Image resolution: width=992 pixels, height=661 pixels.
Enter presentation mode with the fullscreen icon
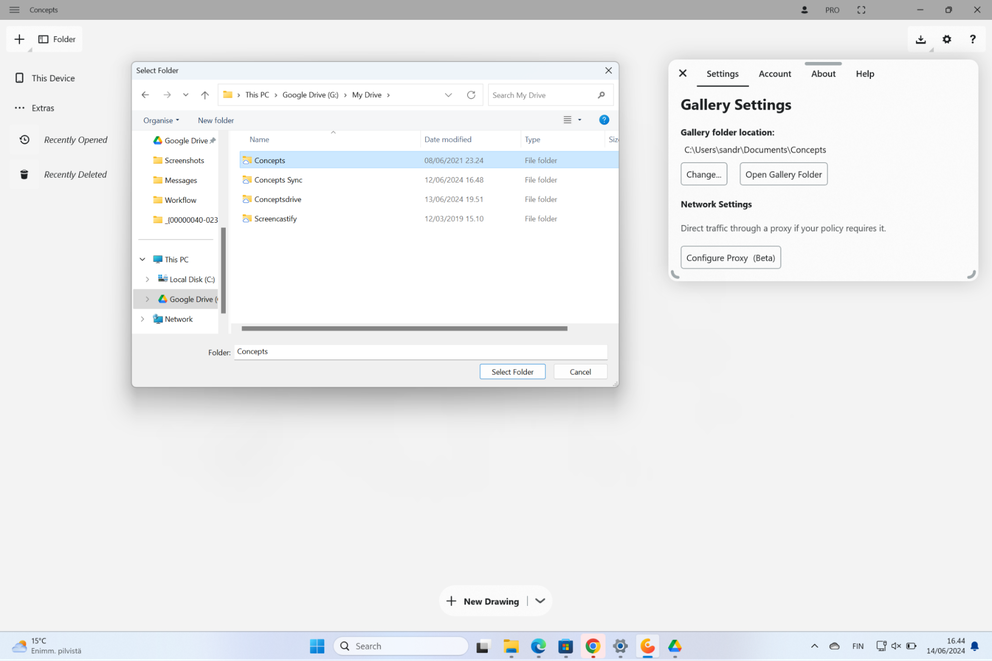point(861,9)
